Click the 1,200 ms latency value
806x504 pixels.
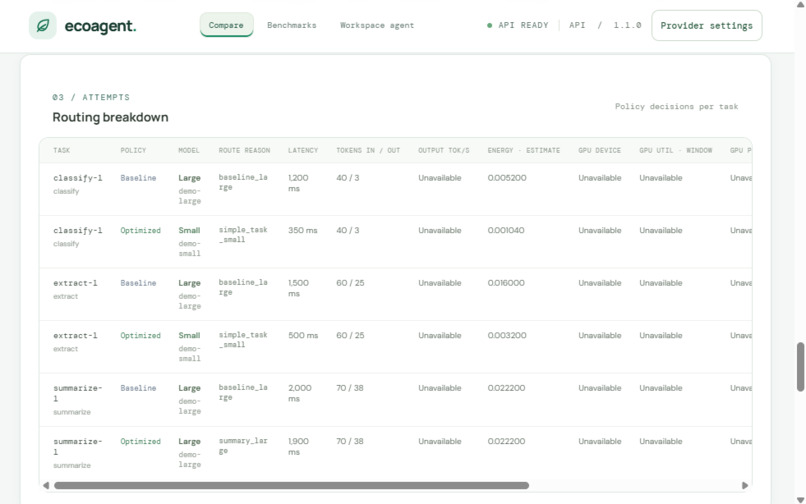point(298,183)
